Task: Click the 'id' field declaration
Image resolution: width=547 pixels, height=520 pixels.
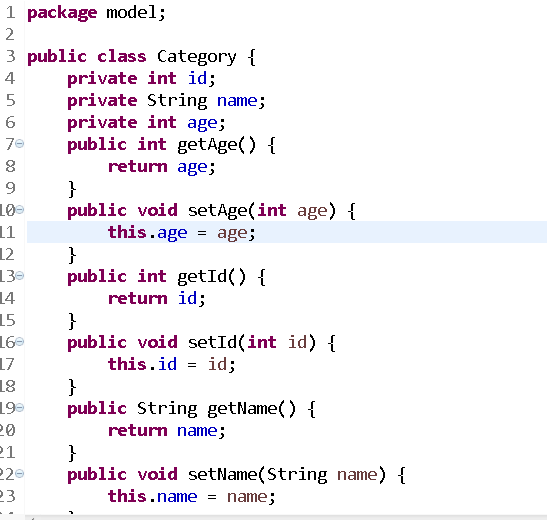Action: click(x=197, y=78)
